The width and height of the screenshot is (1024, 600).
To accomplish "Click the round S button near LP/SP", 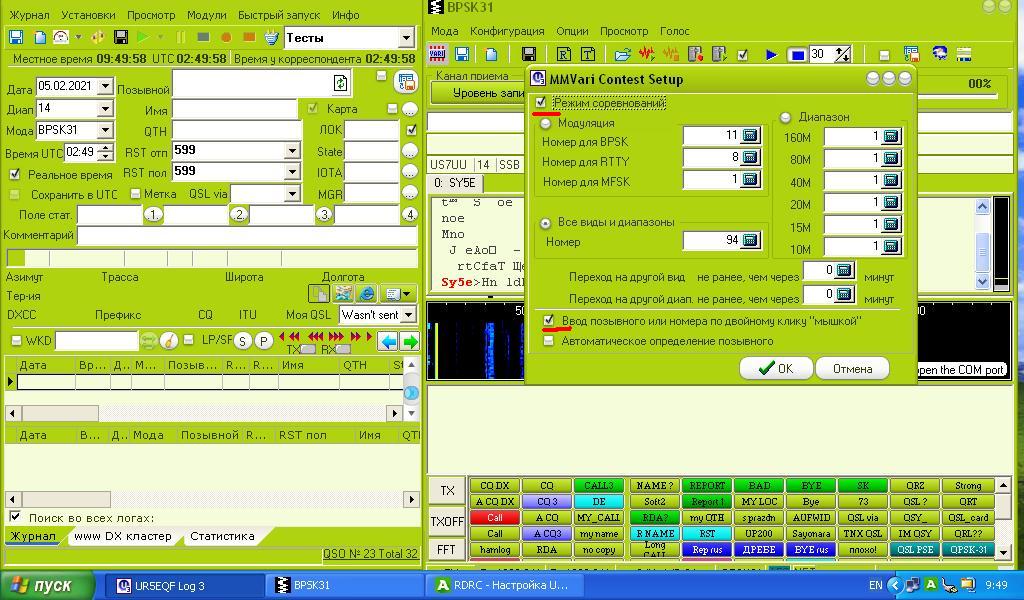I will [242, 341].
